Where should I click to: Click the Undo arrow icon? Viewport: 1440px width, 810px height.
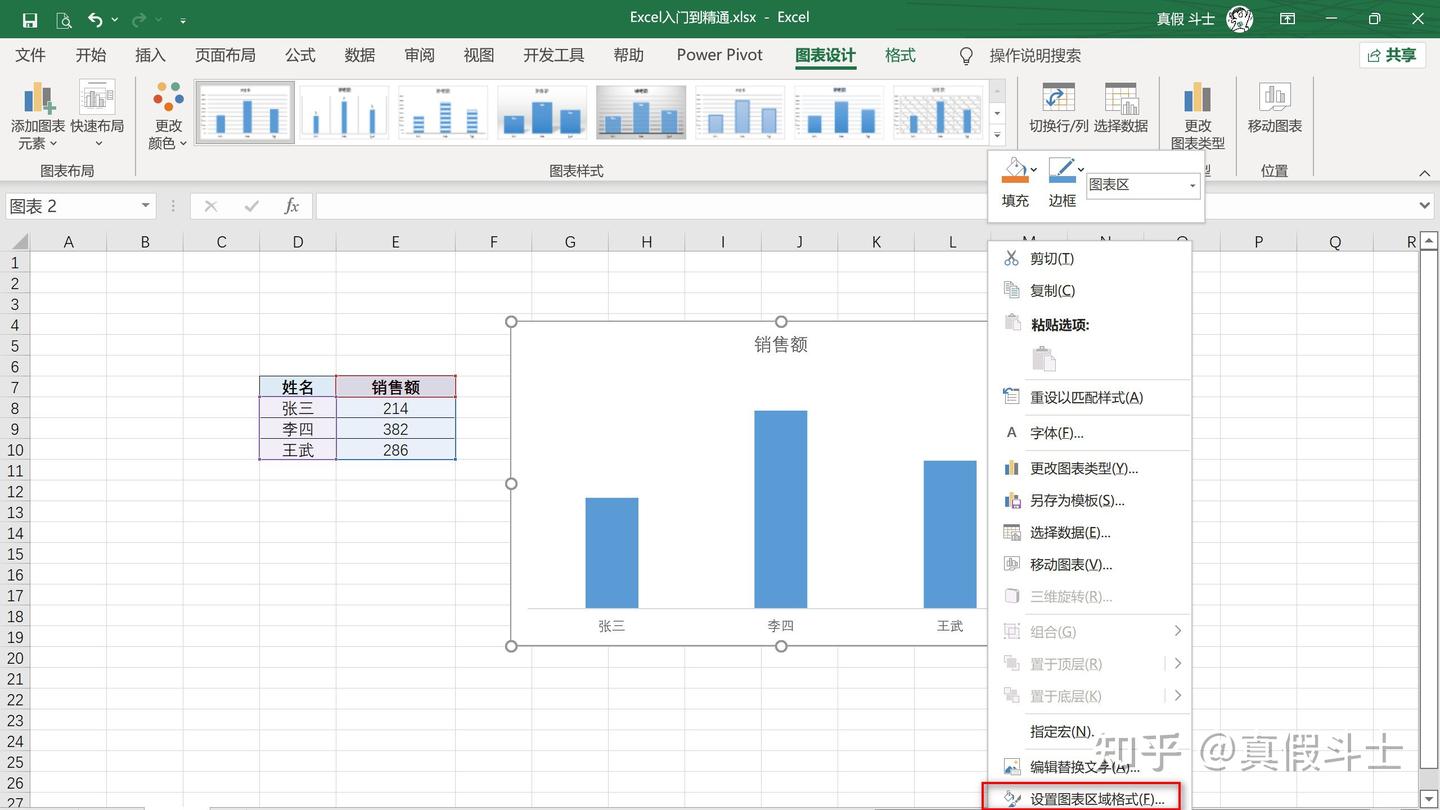95,19
